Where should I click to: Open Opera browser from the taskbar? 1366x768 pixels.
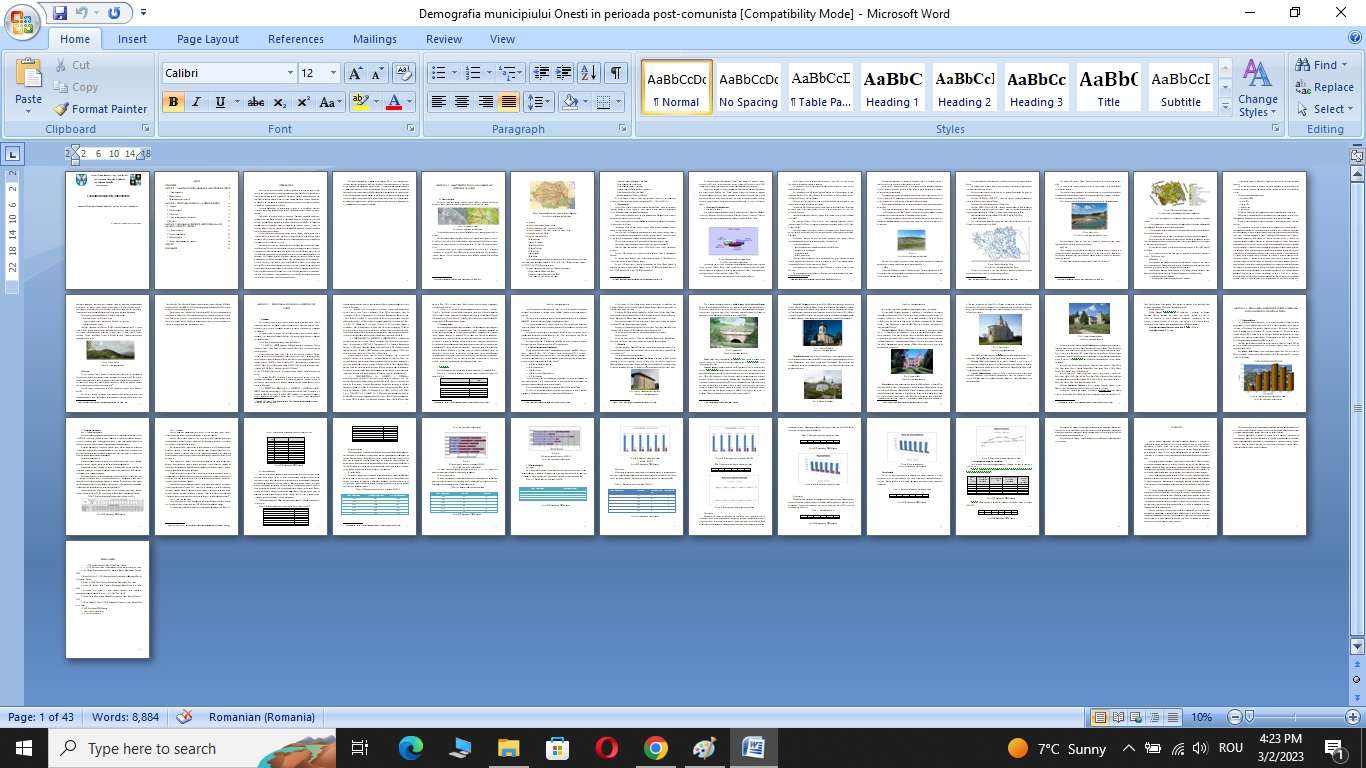pos(606,748)
